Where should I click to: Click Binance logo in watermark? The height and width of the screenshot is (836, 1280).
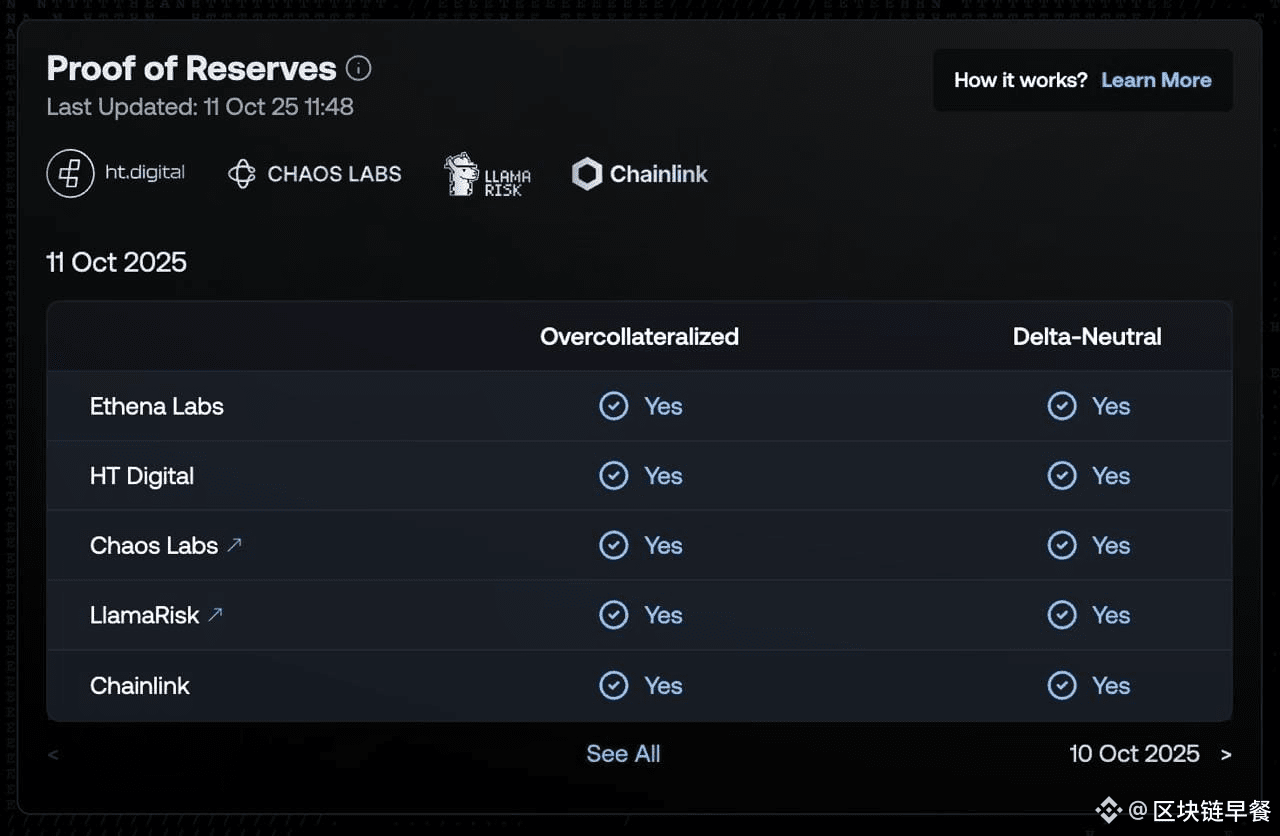[x=1108, y=809]
